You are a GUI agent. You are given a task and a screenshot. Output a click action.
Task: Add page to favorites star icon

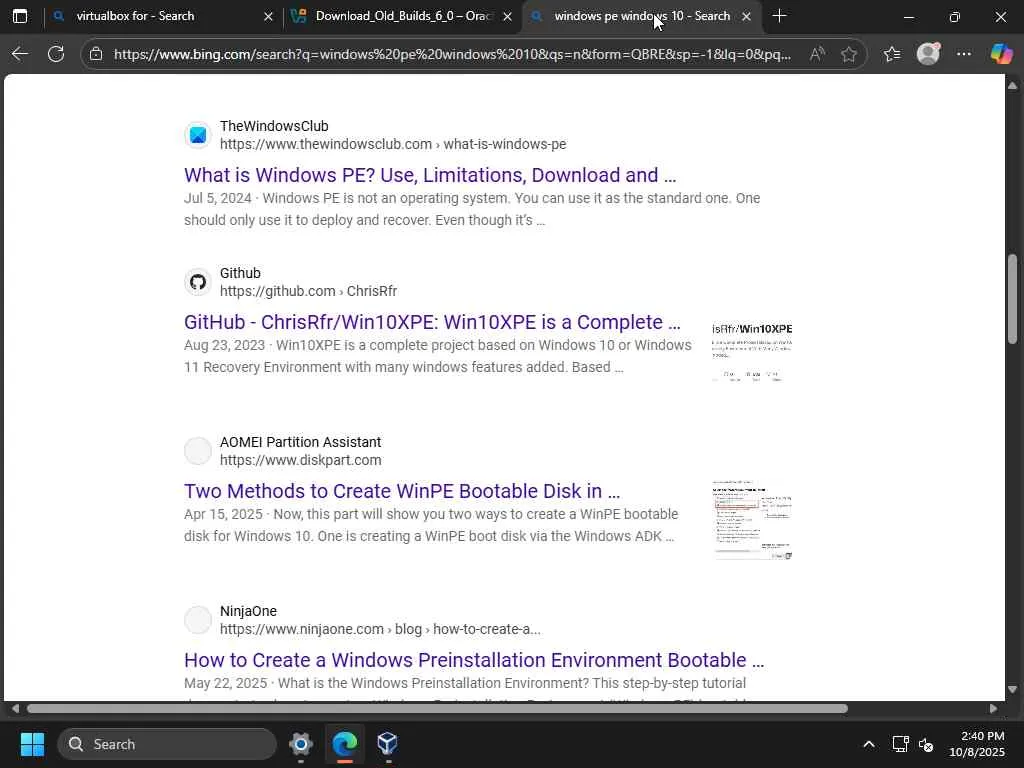pos(848,54)
